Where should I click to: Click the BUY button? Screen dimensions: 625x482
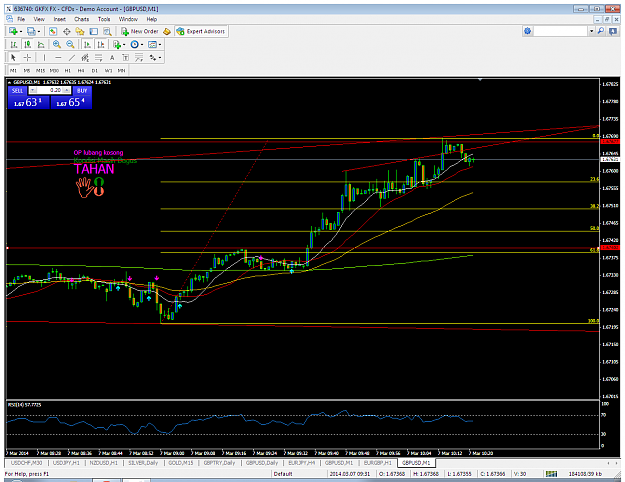click(x=82, y=90)
